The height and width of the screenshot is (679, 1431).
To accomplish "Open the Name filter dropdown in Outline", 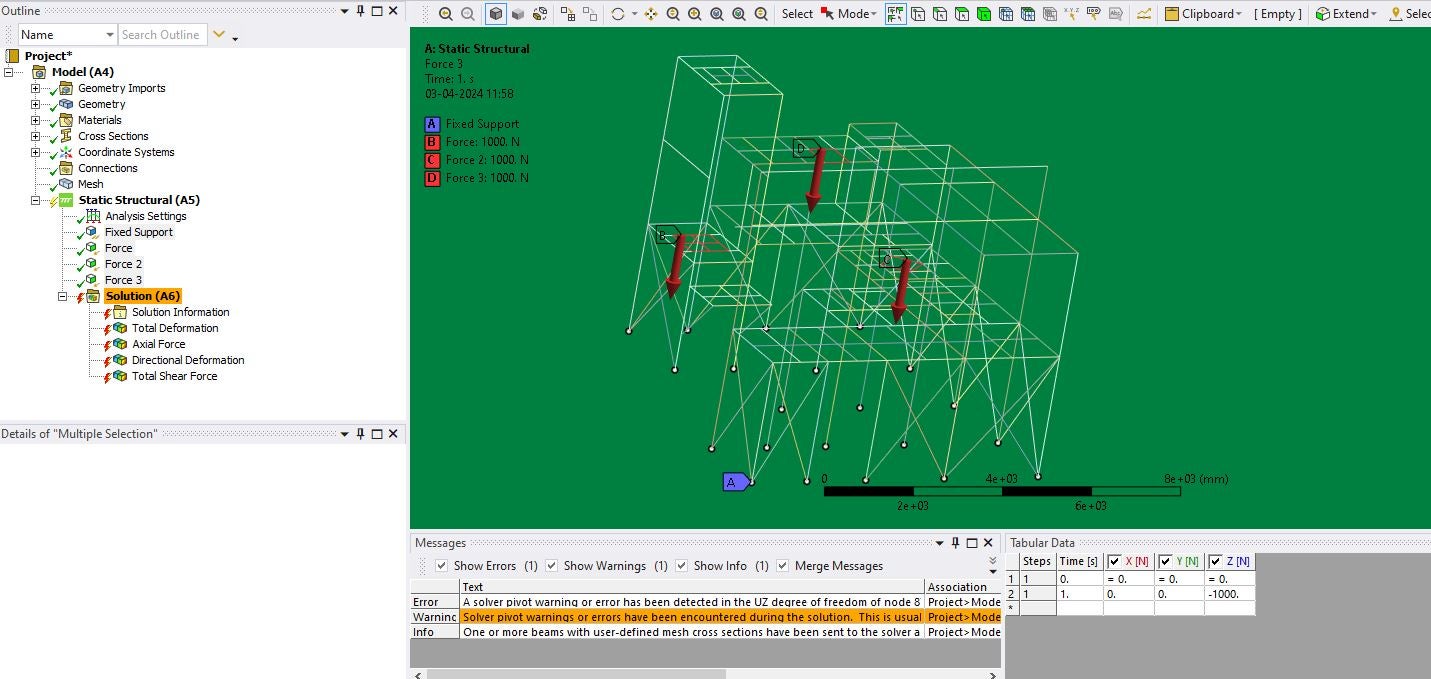I will [x=109, y=35].
